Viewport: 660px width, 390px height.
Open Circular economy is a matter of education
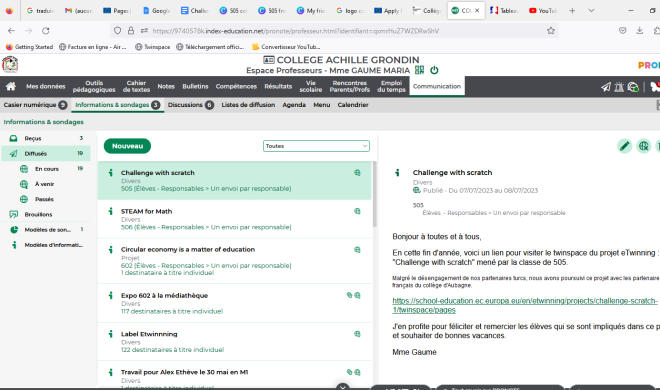[x=234, y=261]
